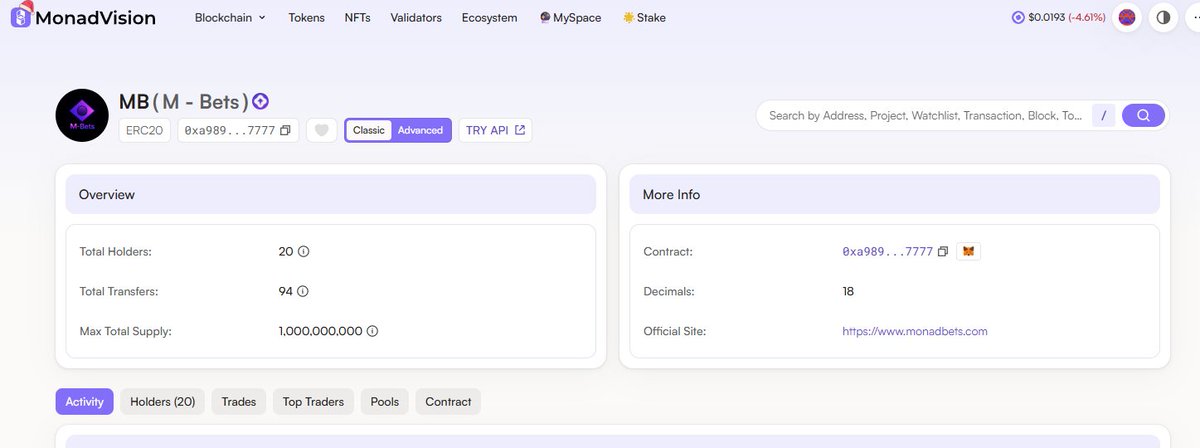Open the Contract tab

(x=448, y=402)
